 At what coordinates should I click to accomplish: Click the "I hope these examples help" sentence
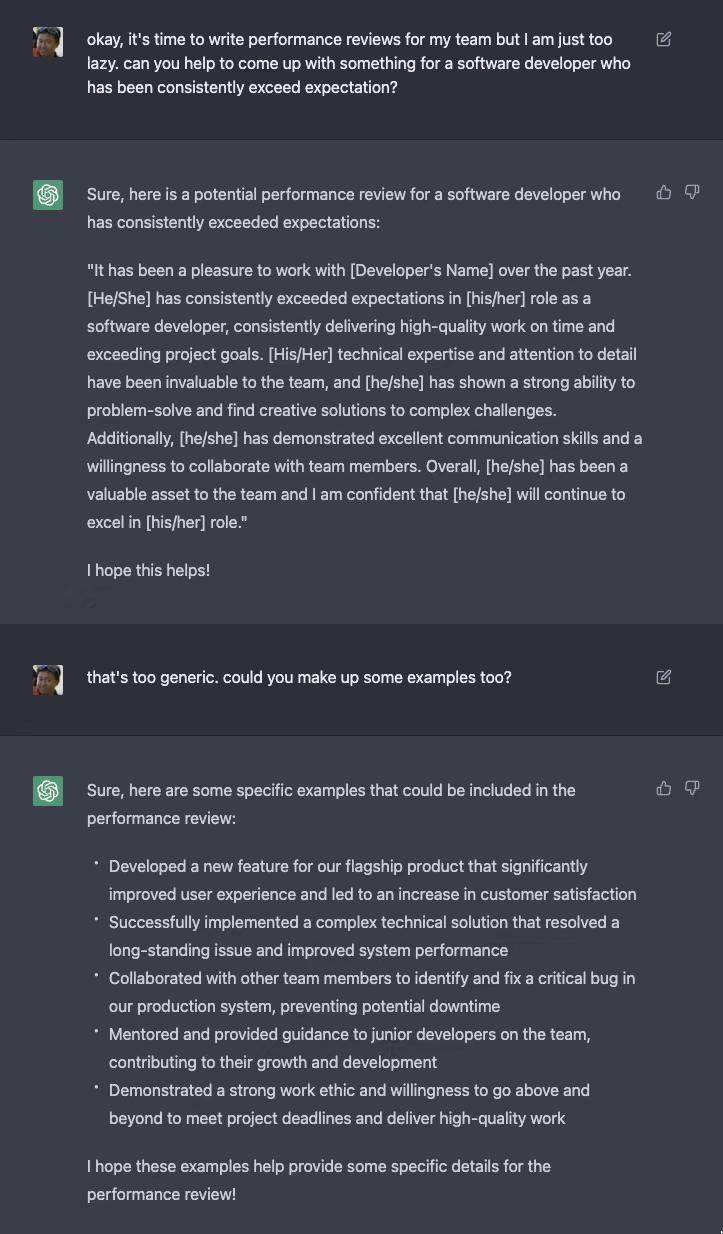(319, 1180)
